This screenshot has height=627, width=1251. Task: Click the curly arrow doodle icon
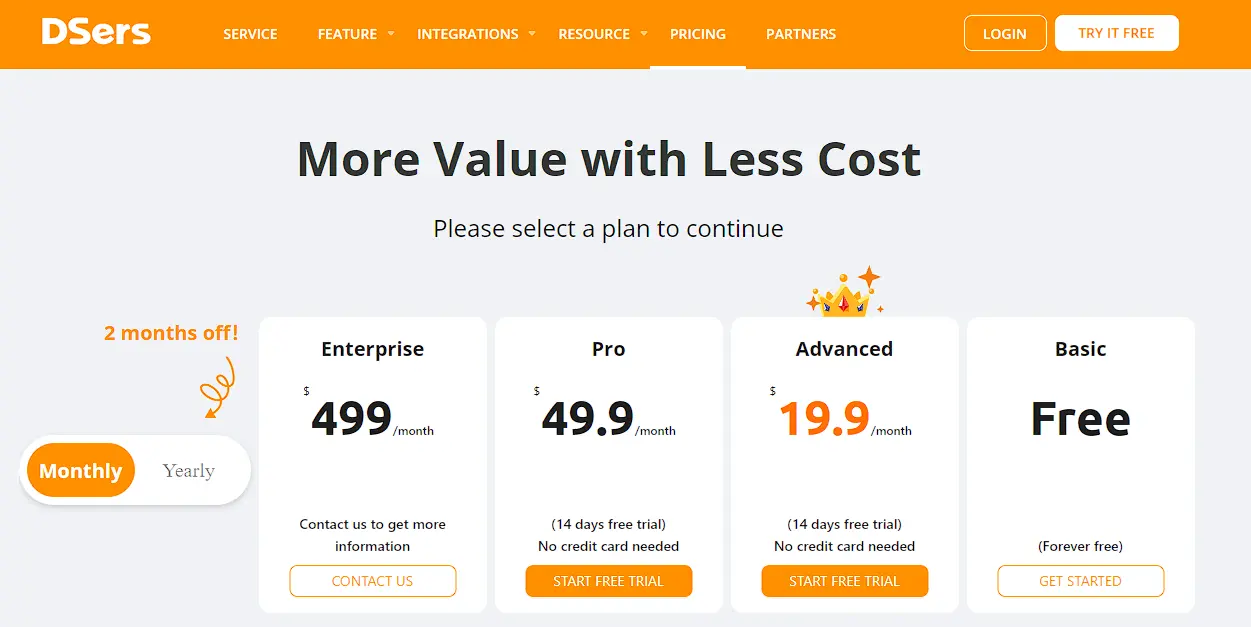pyautogui.click(x=218, y=387)
